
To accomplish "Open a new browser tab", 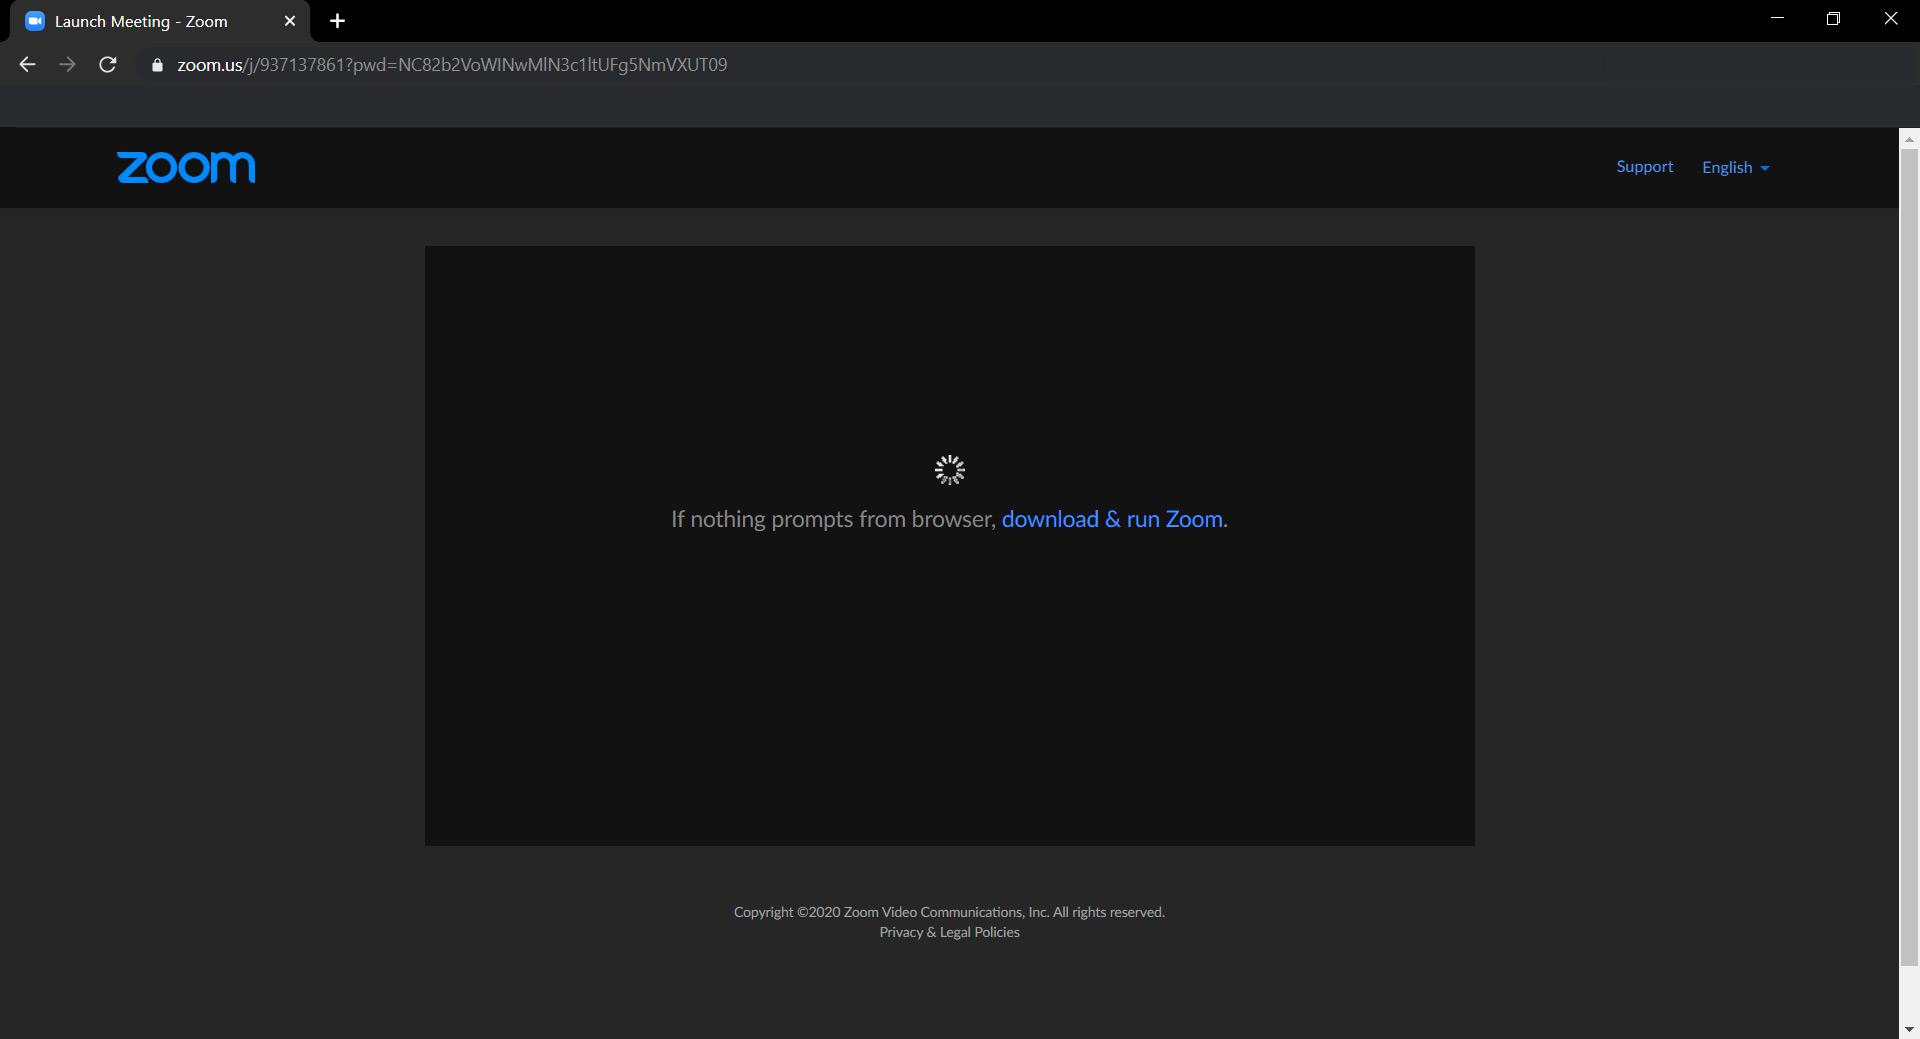I will (337, 21).
